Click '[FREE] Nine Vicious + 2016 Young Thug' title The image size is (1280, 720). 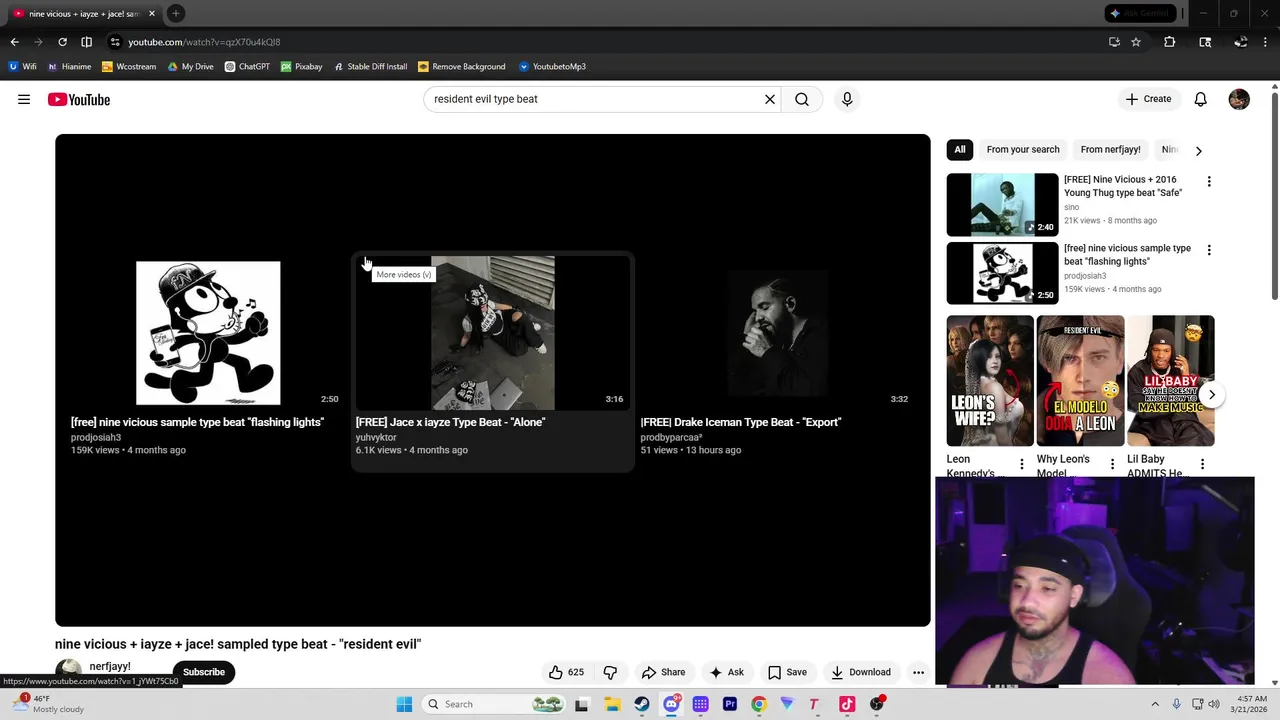point(1123,186)
